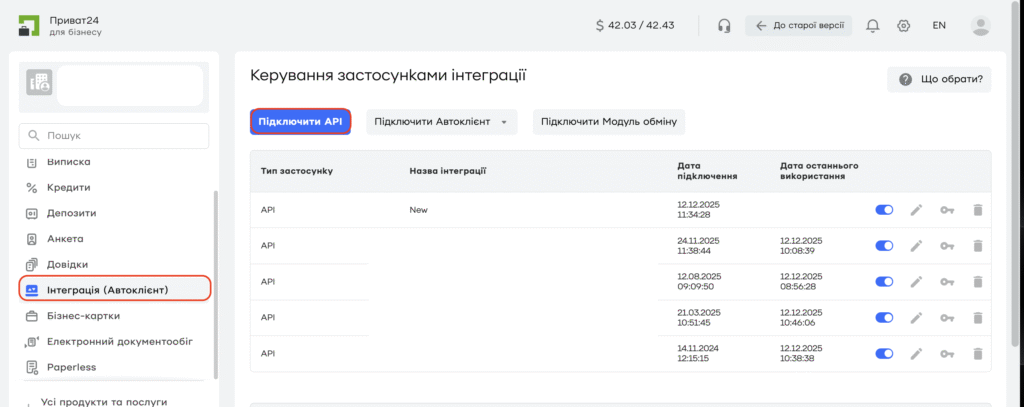This screenshot has width=1024, height=407.
Task: Click pencil for integration connected 14.11.2024
Action: point(915,354)
